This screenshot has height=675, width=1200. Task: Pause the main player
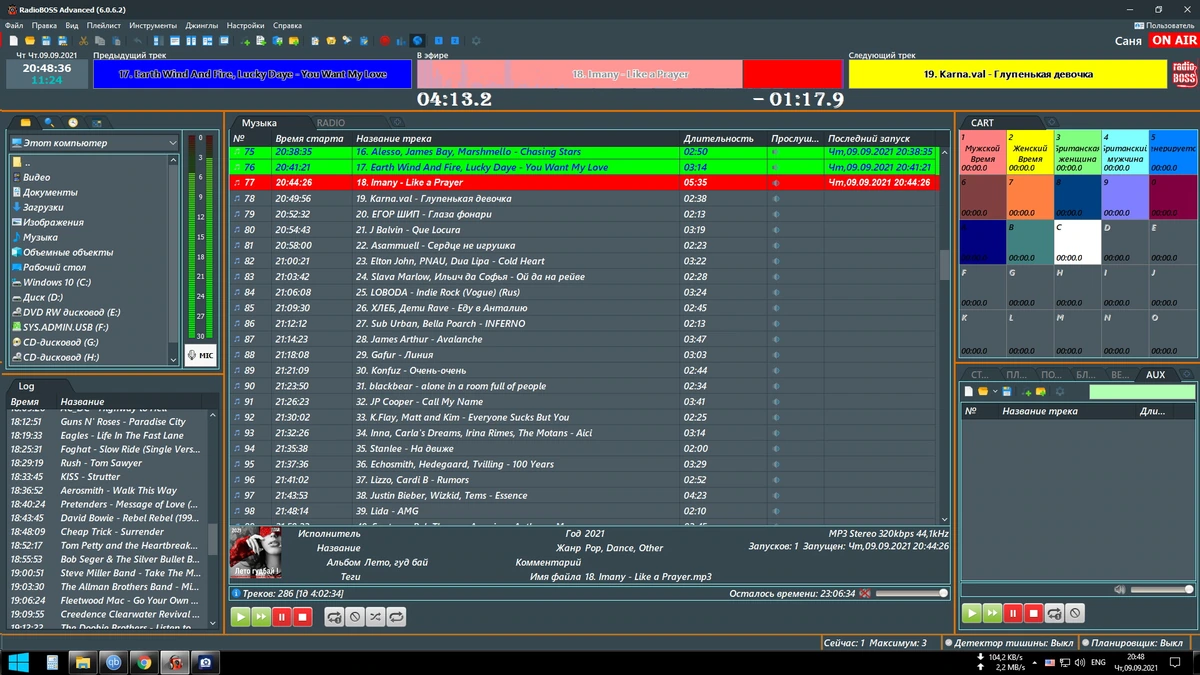coord(282,617)
